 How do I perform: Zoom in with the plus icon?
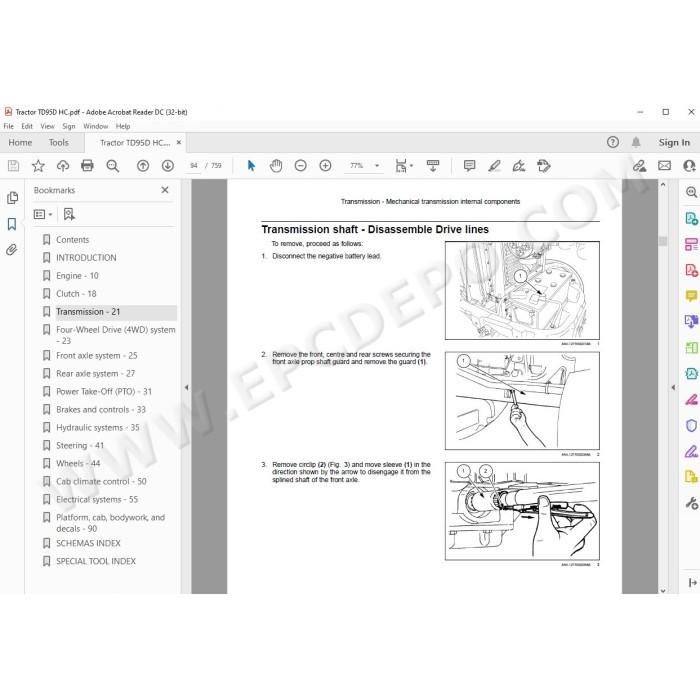[325, 166]
